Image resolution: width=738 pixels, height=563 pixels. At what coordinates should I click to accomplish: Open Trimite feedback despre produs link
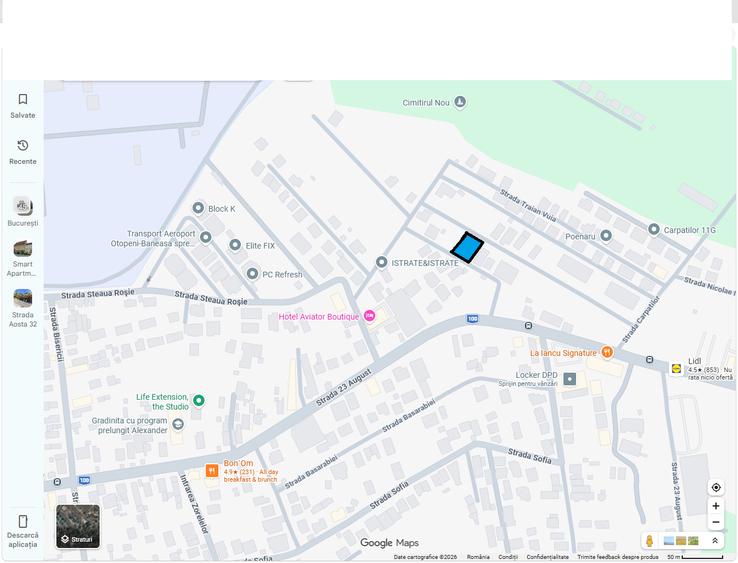coord(618,557)
